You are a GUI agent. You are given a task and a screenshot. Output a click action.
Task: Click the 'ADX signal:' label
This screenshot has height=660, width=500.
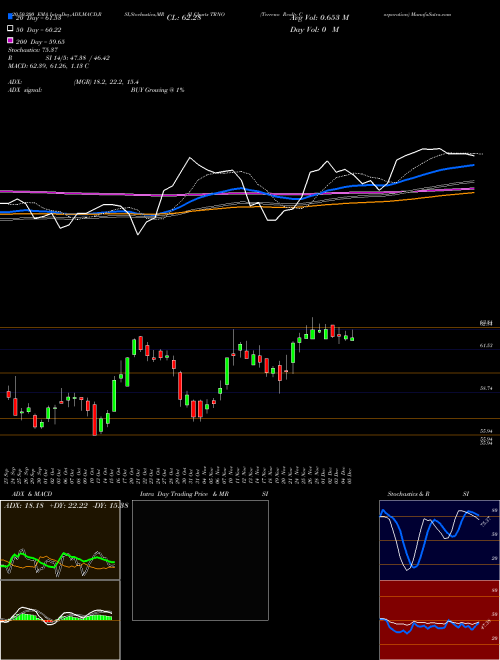click(25, 90)
